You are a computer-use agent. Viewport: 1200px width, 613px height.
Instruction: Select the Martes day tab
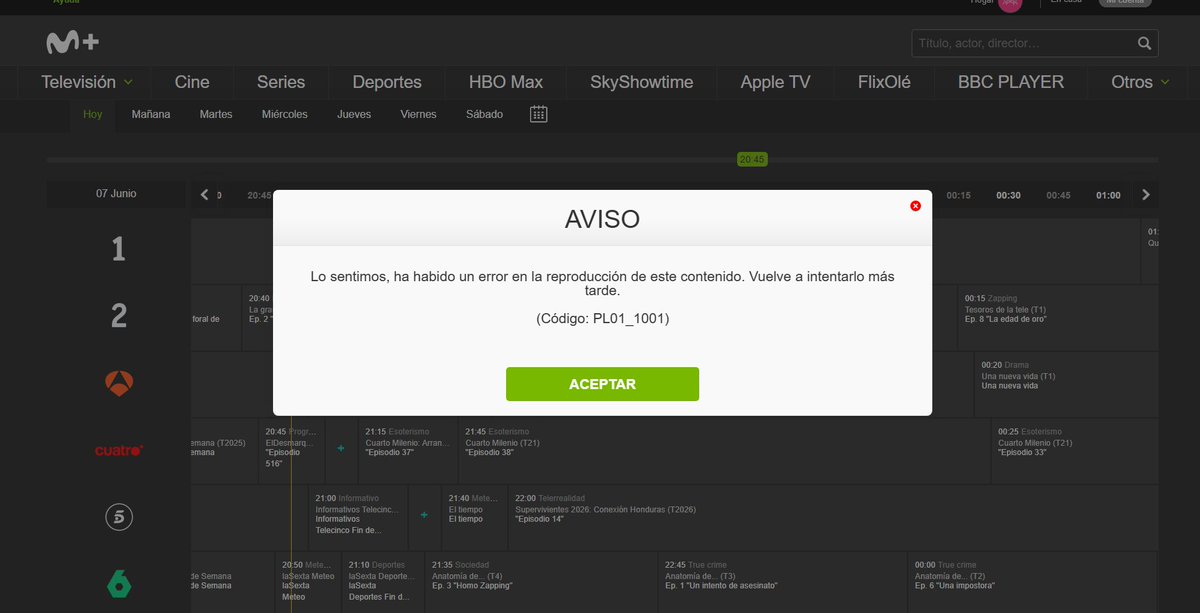tap(216, 114)
